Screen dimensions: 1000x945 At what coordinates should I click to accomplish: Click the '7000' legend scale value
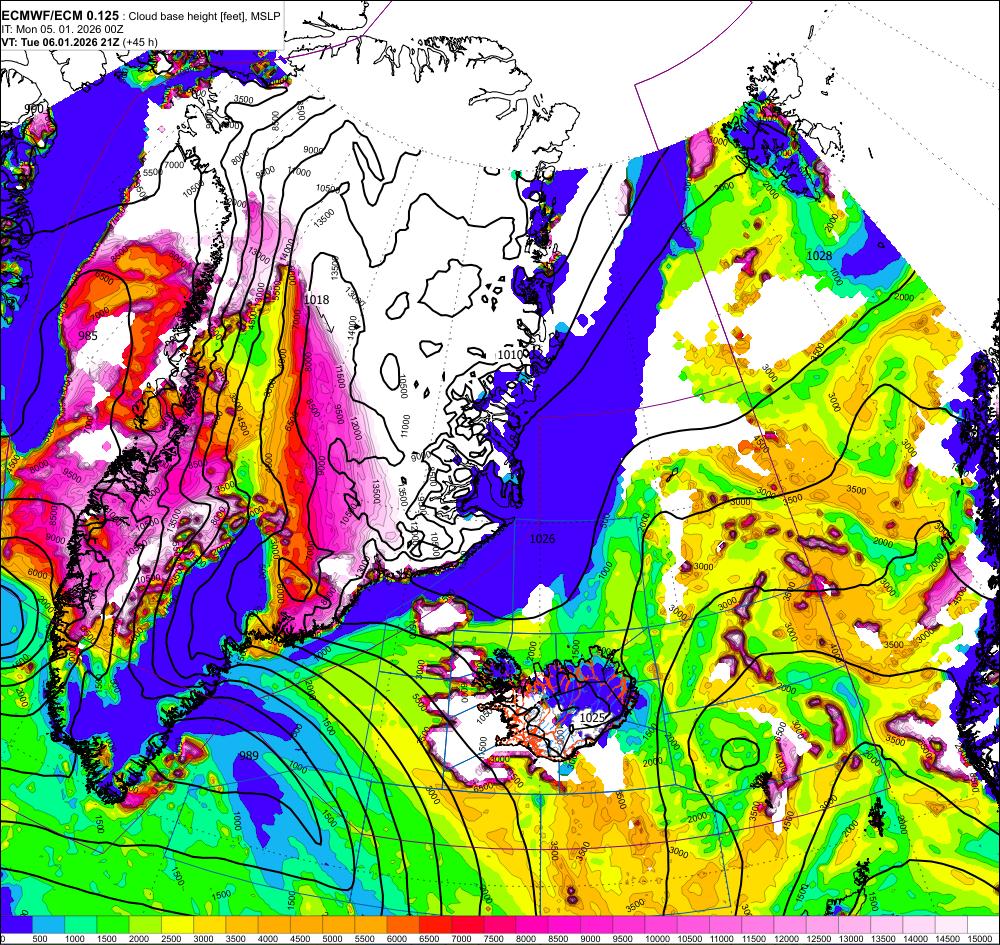(461, 938)
